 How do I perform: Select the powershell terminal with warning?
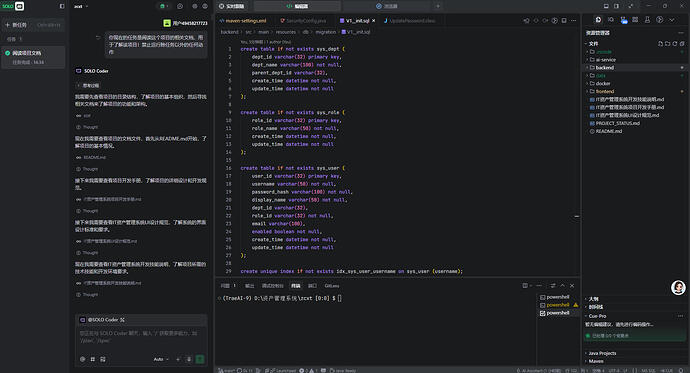click(558, 305)
